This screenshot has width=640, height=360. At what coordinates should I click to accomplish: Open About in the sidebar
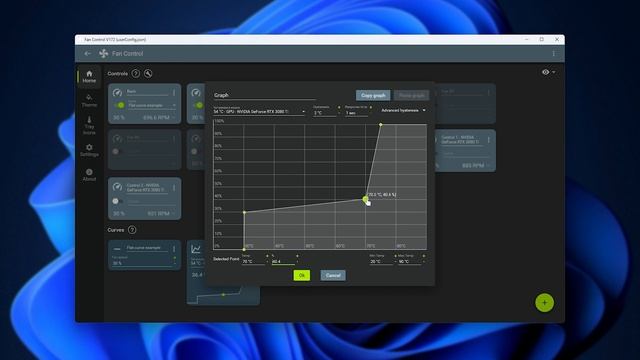pos(89,175)
